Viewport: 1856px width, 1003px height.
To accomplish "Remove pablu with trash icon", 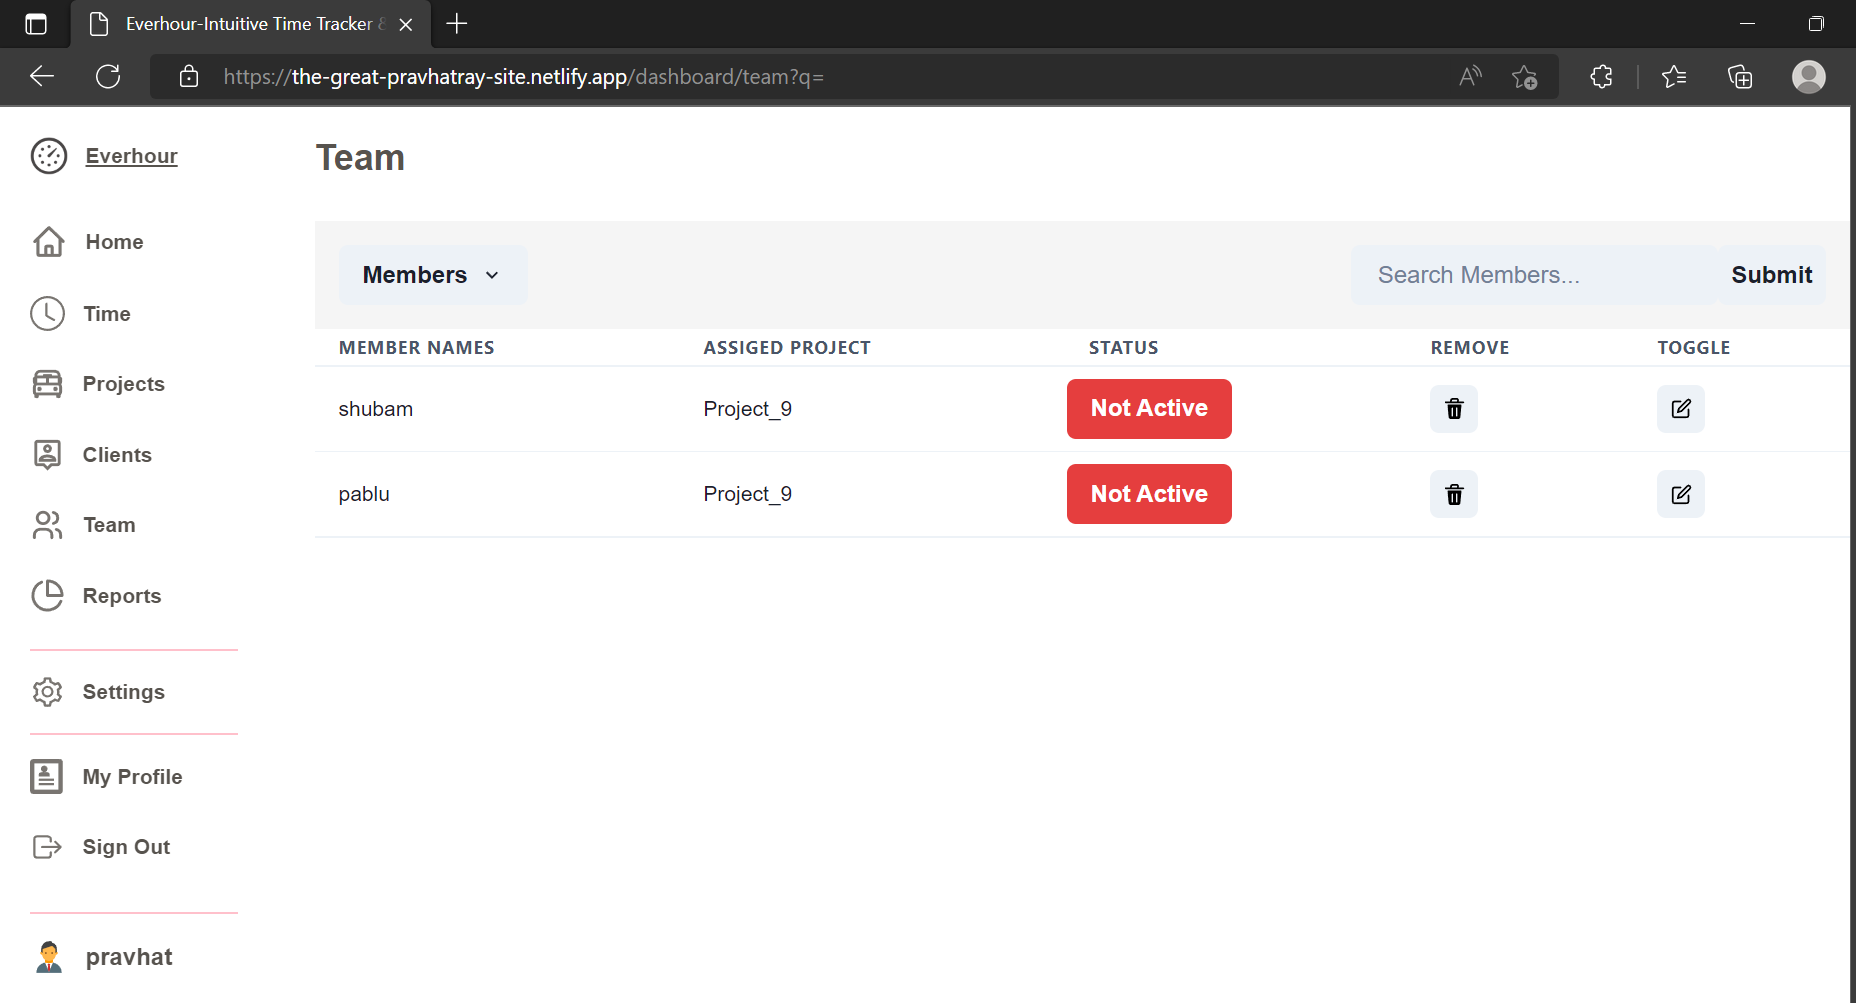I will [x=1454, y=494].
